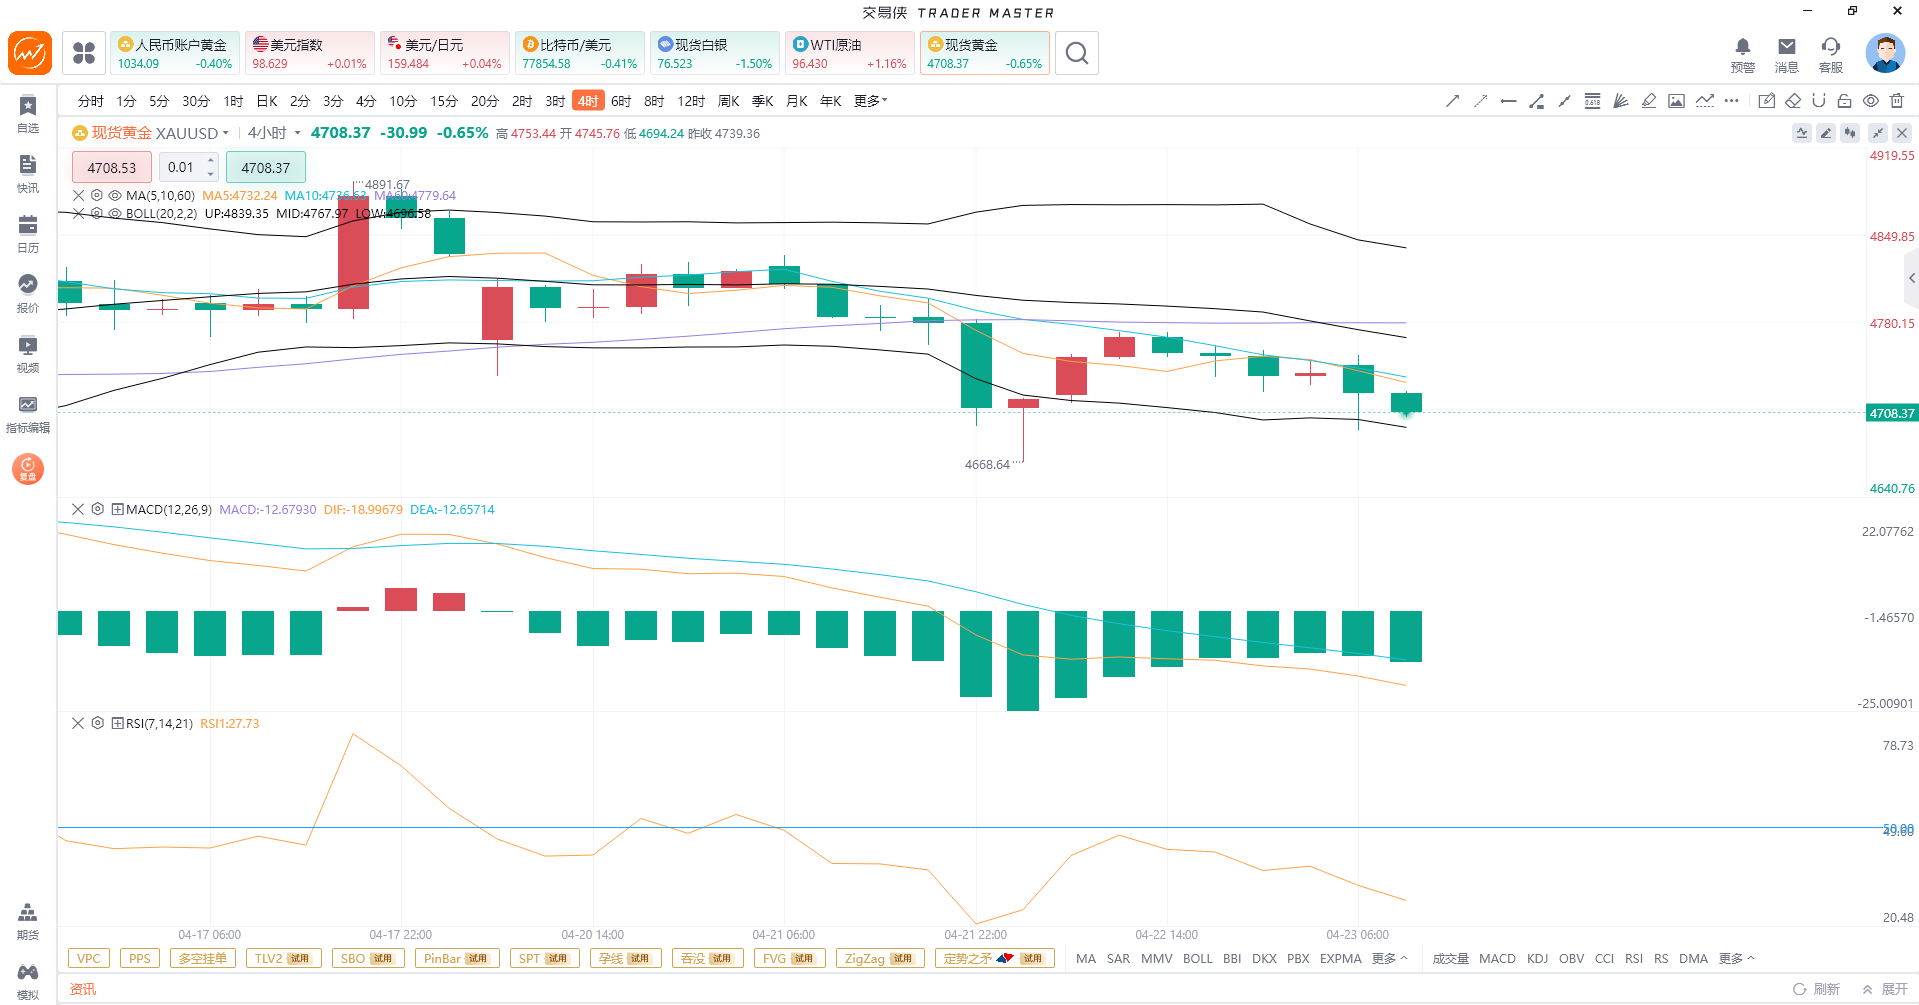The width and height of the screenshot is (1919, 1005).
Task: Choose the Fibonacci 0.618 retracement tool
Action: (x=1592, y=101)
